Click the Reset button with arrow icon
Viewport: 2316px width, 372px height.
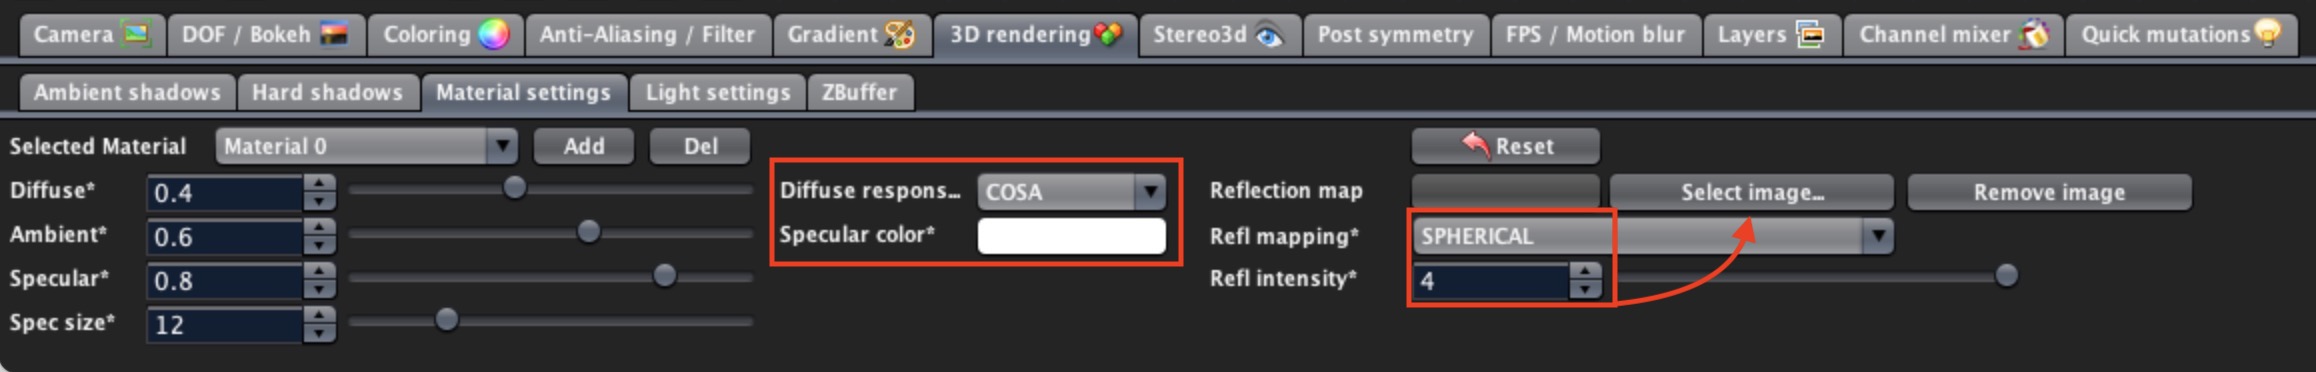pos(1505,146)
